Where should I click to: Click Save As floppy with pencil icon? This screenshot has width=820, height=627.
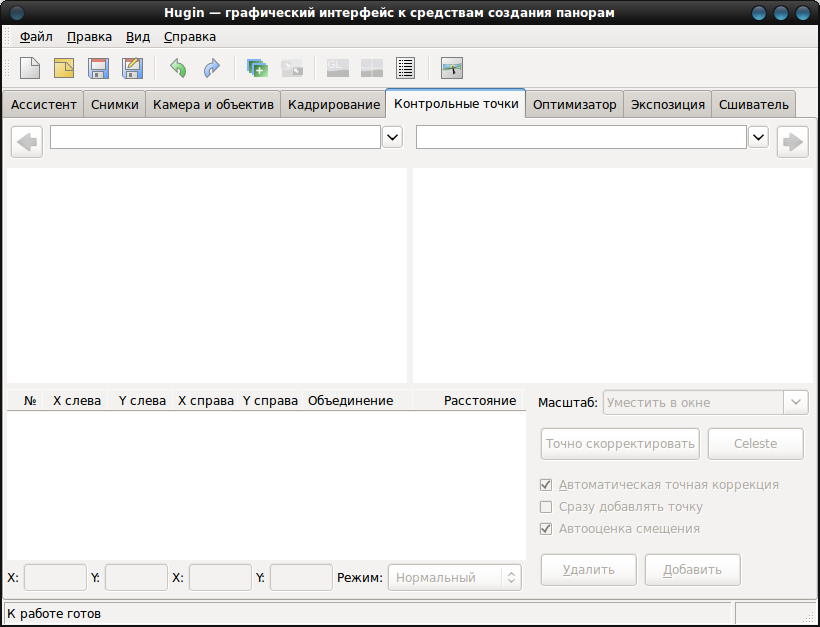click(132, 68)
